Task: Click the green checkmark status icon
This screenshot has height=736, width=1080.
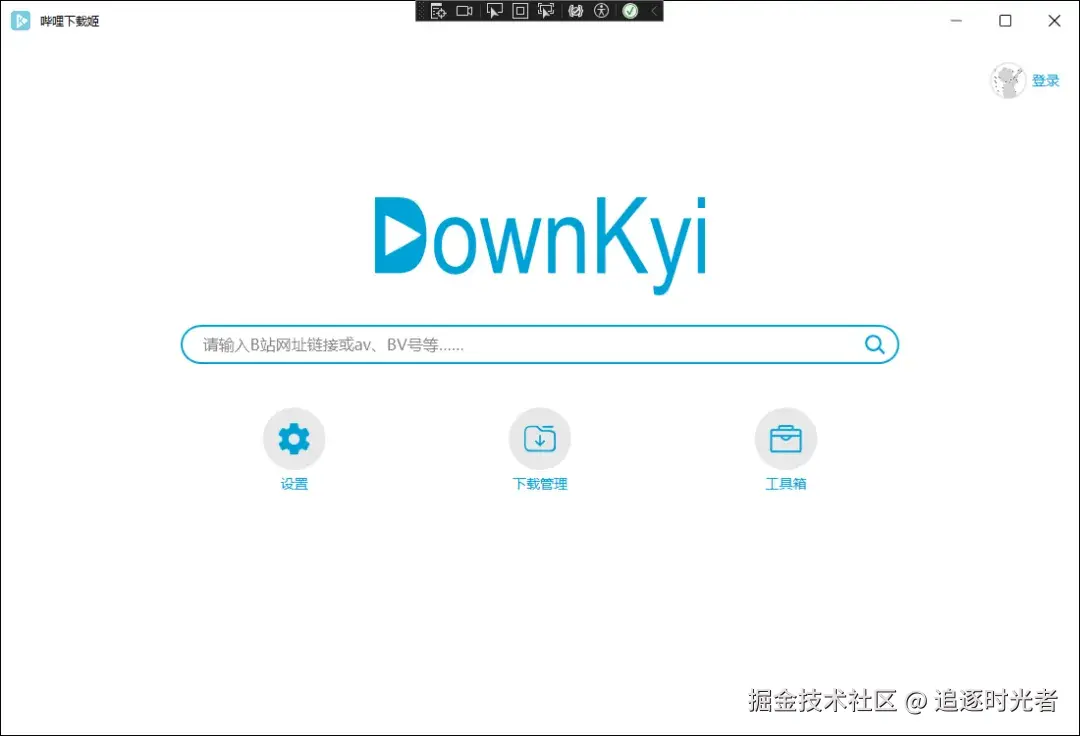Action: pos(630,11)
